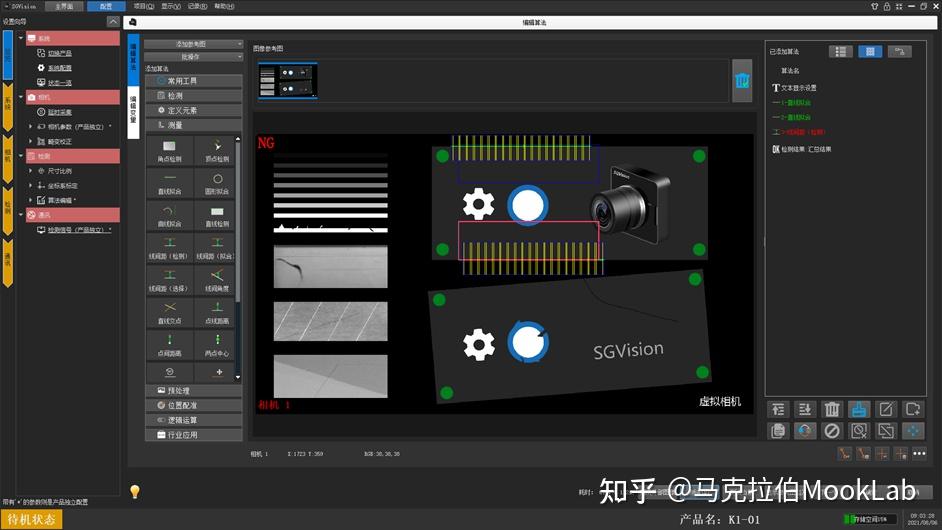Select the 点间距离 point distance tool
Screen dimensions: 942x530
[169, 346]
